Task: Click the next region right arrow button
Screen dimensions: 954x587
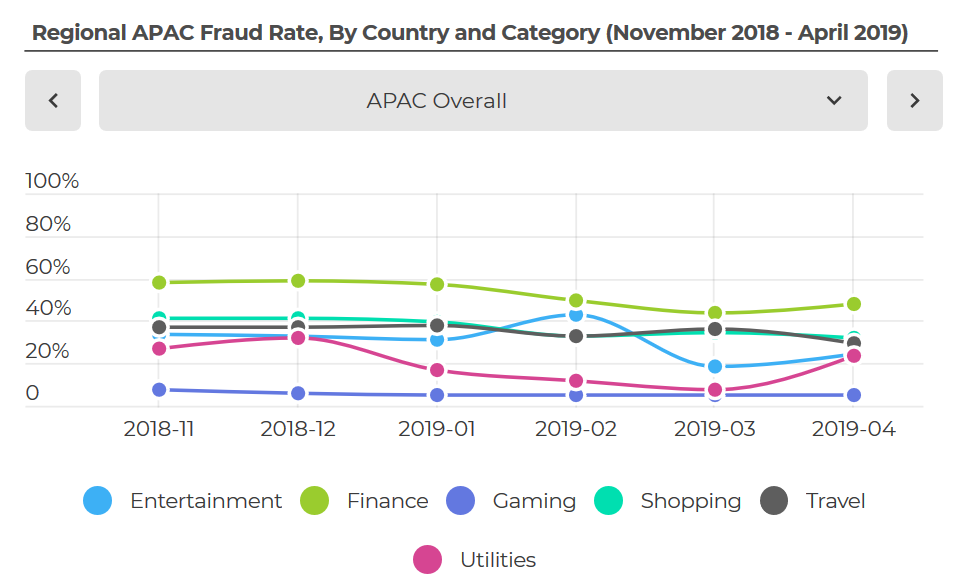Action: (x=914, y=100)
